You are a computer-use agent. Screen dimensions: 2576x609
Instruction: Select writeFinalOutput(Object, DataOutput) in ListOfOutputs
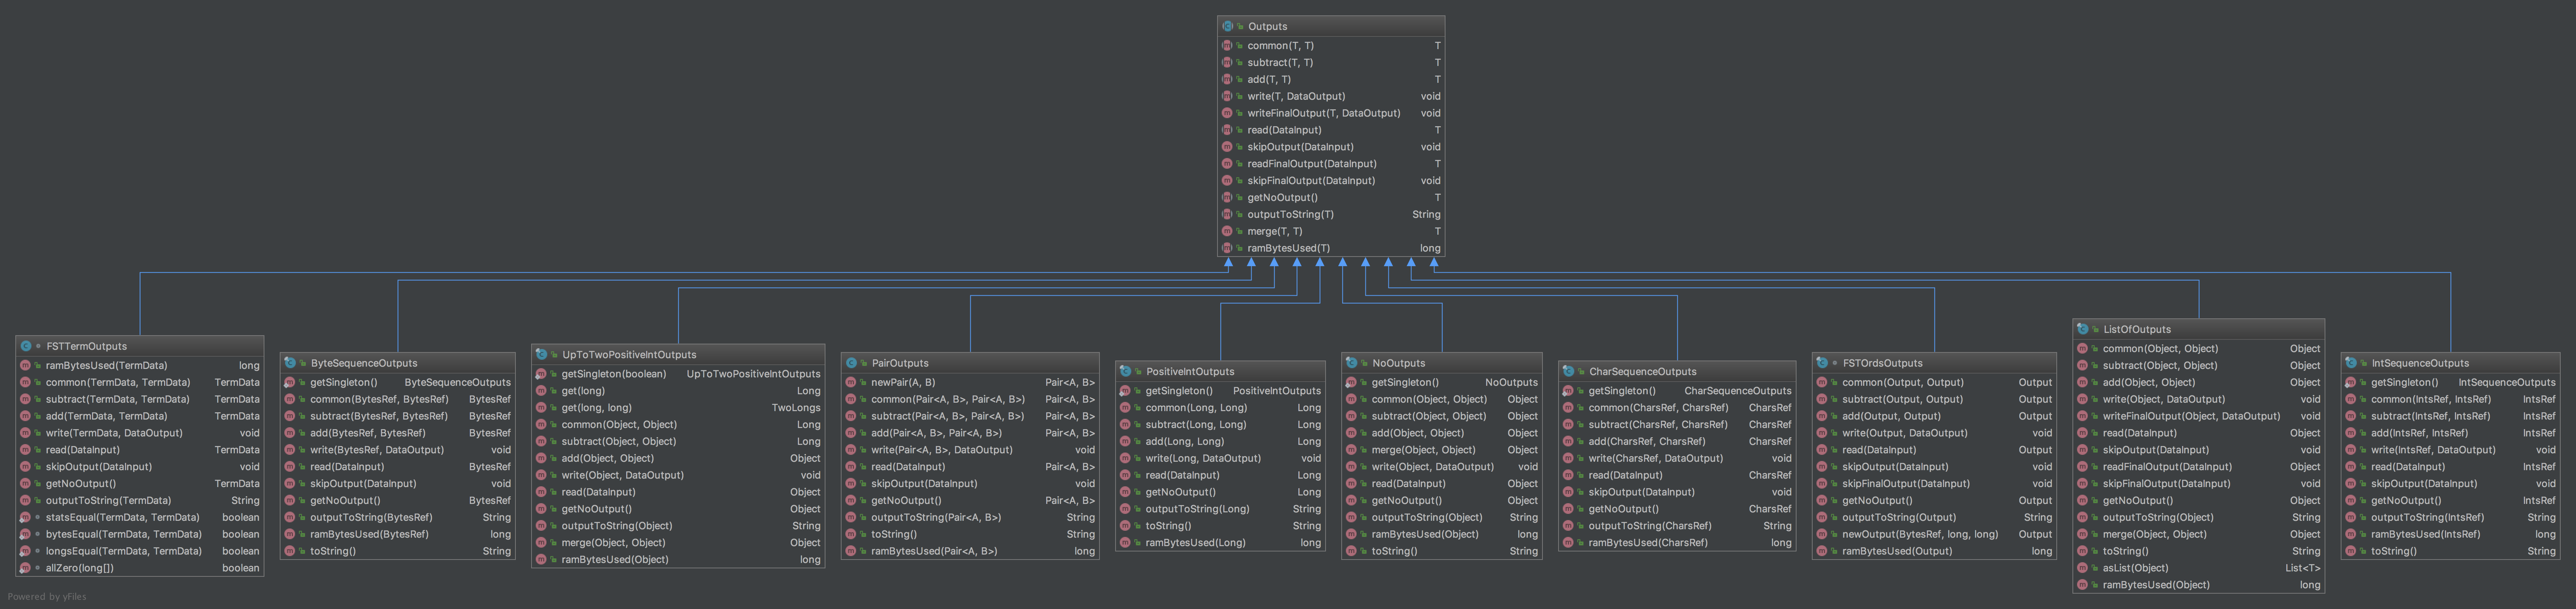[2192, 416]
